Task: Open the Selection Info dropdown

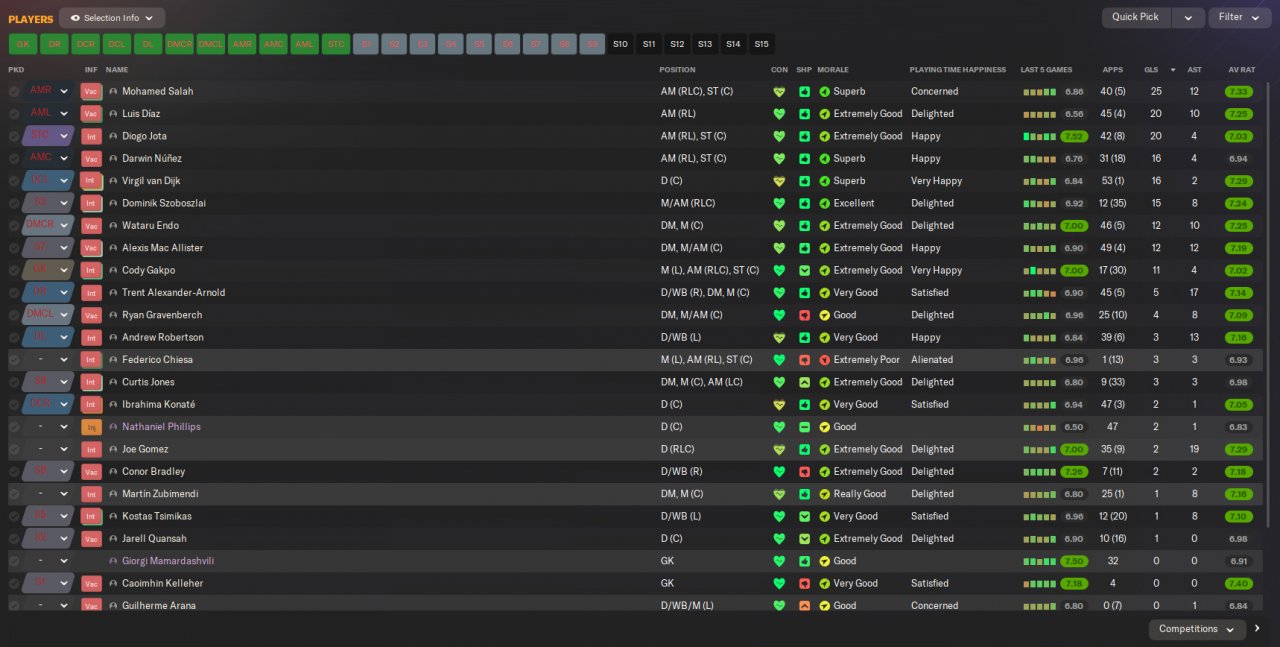Action: (x=112, y=18)
